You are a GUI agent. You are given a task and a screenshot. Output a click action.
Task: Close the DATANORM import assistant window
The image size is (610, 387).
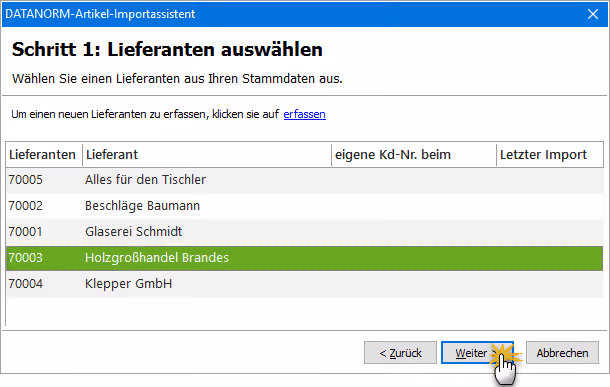tap(593, 14)
